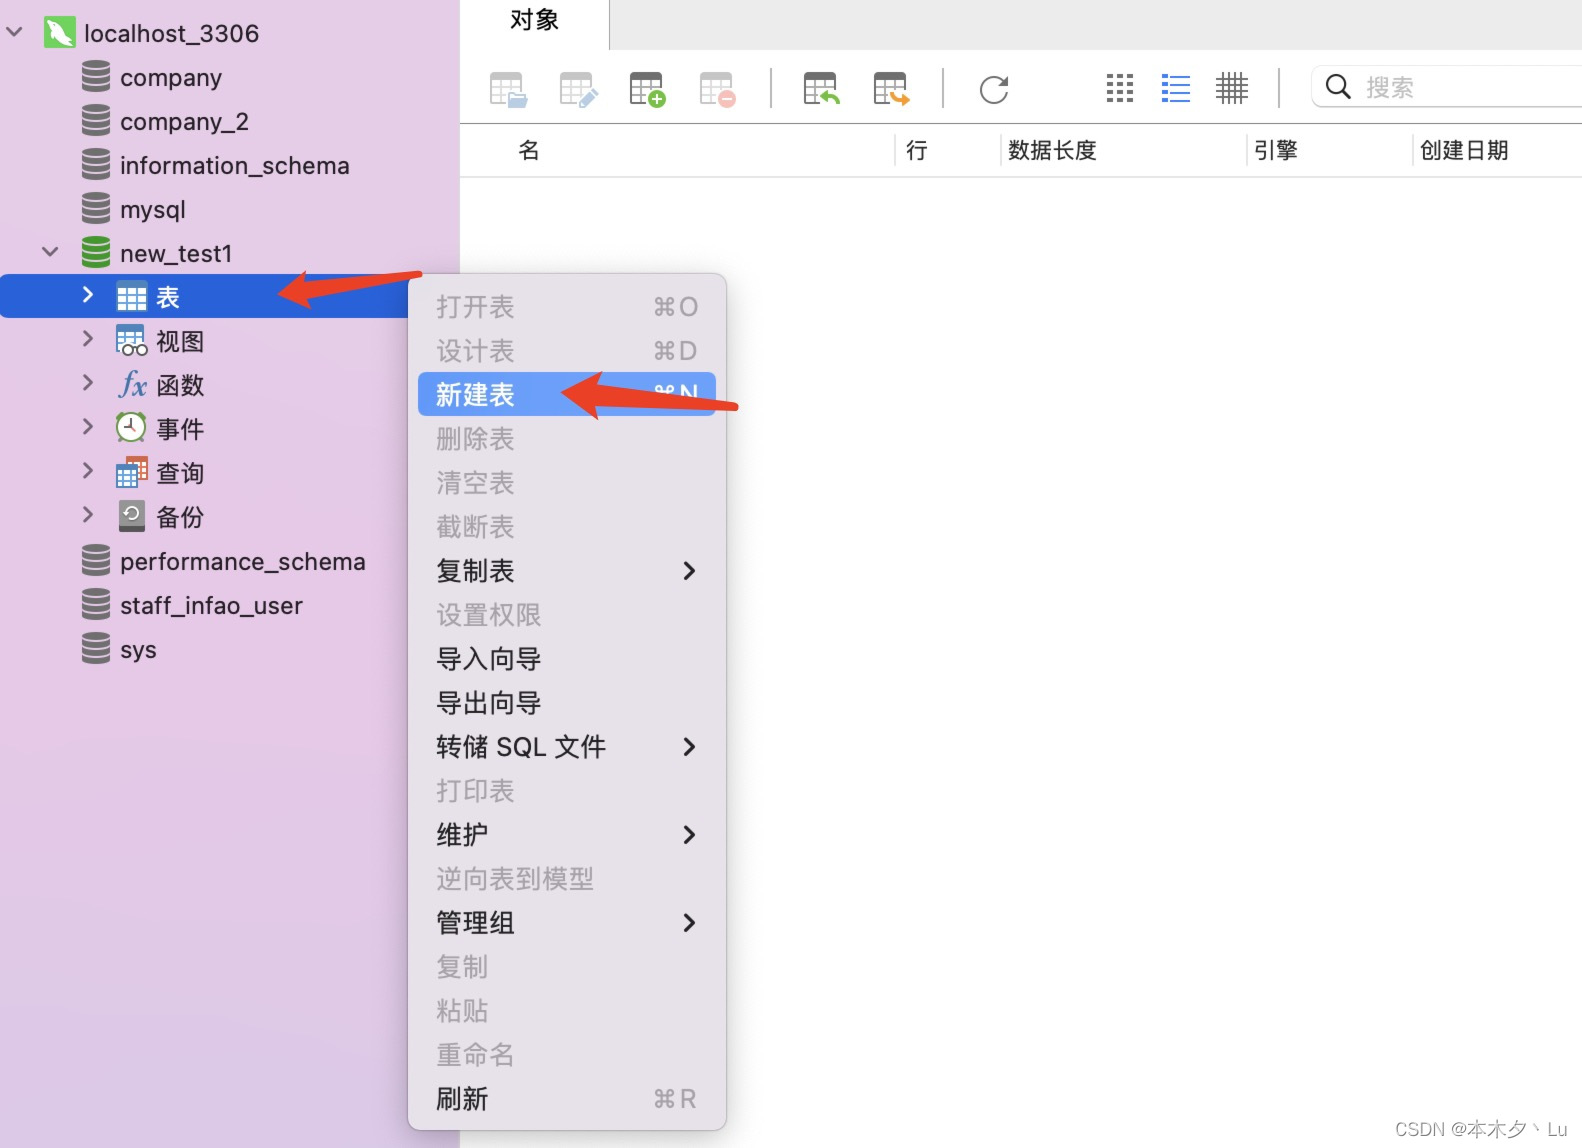The width and height of the screenshot is (1582, 1148).
Task: Click the localhost_3306 connection icon
Action: (x=60, y=33)
